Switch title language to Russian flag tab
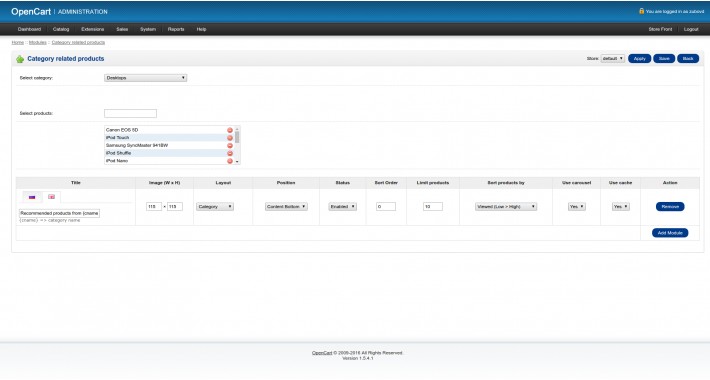This screenshot has width=710, height=380. 32,197
